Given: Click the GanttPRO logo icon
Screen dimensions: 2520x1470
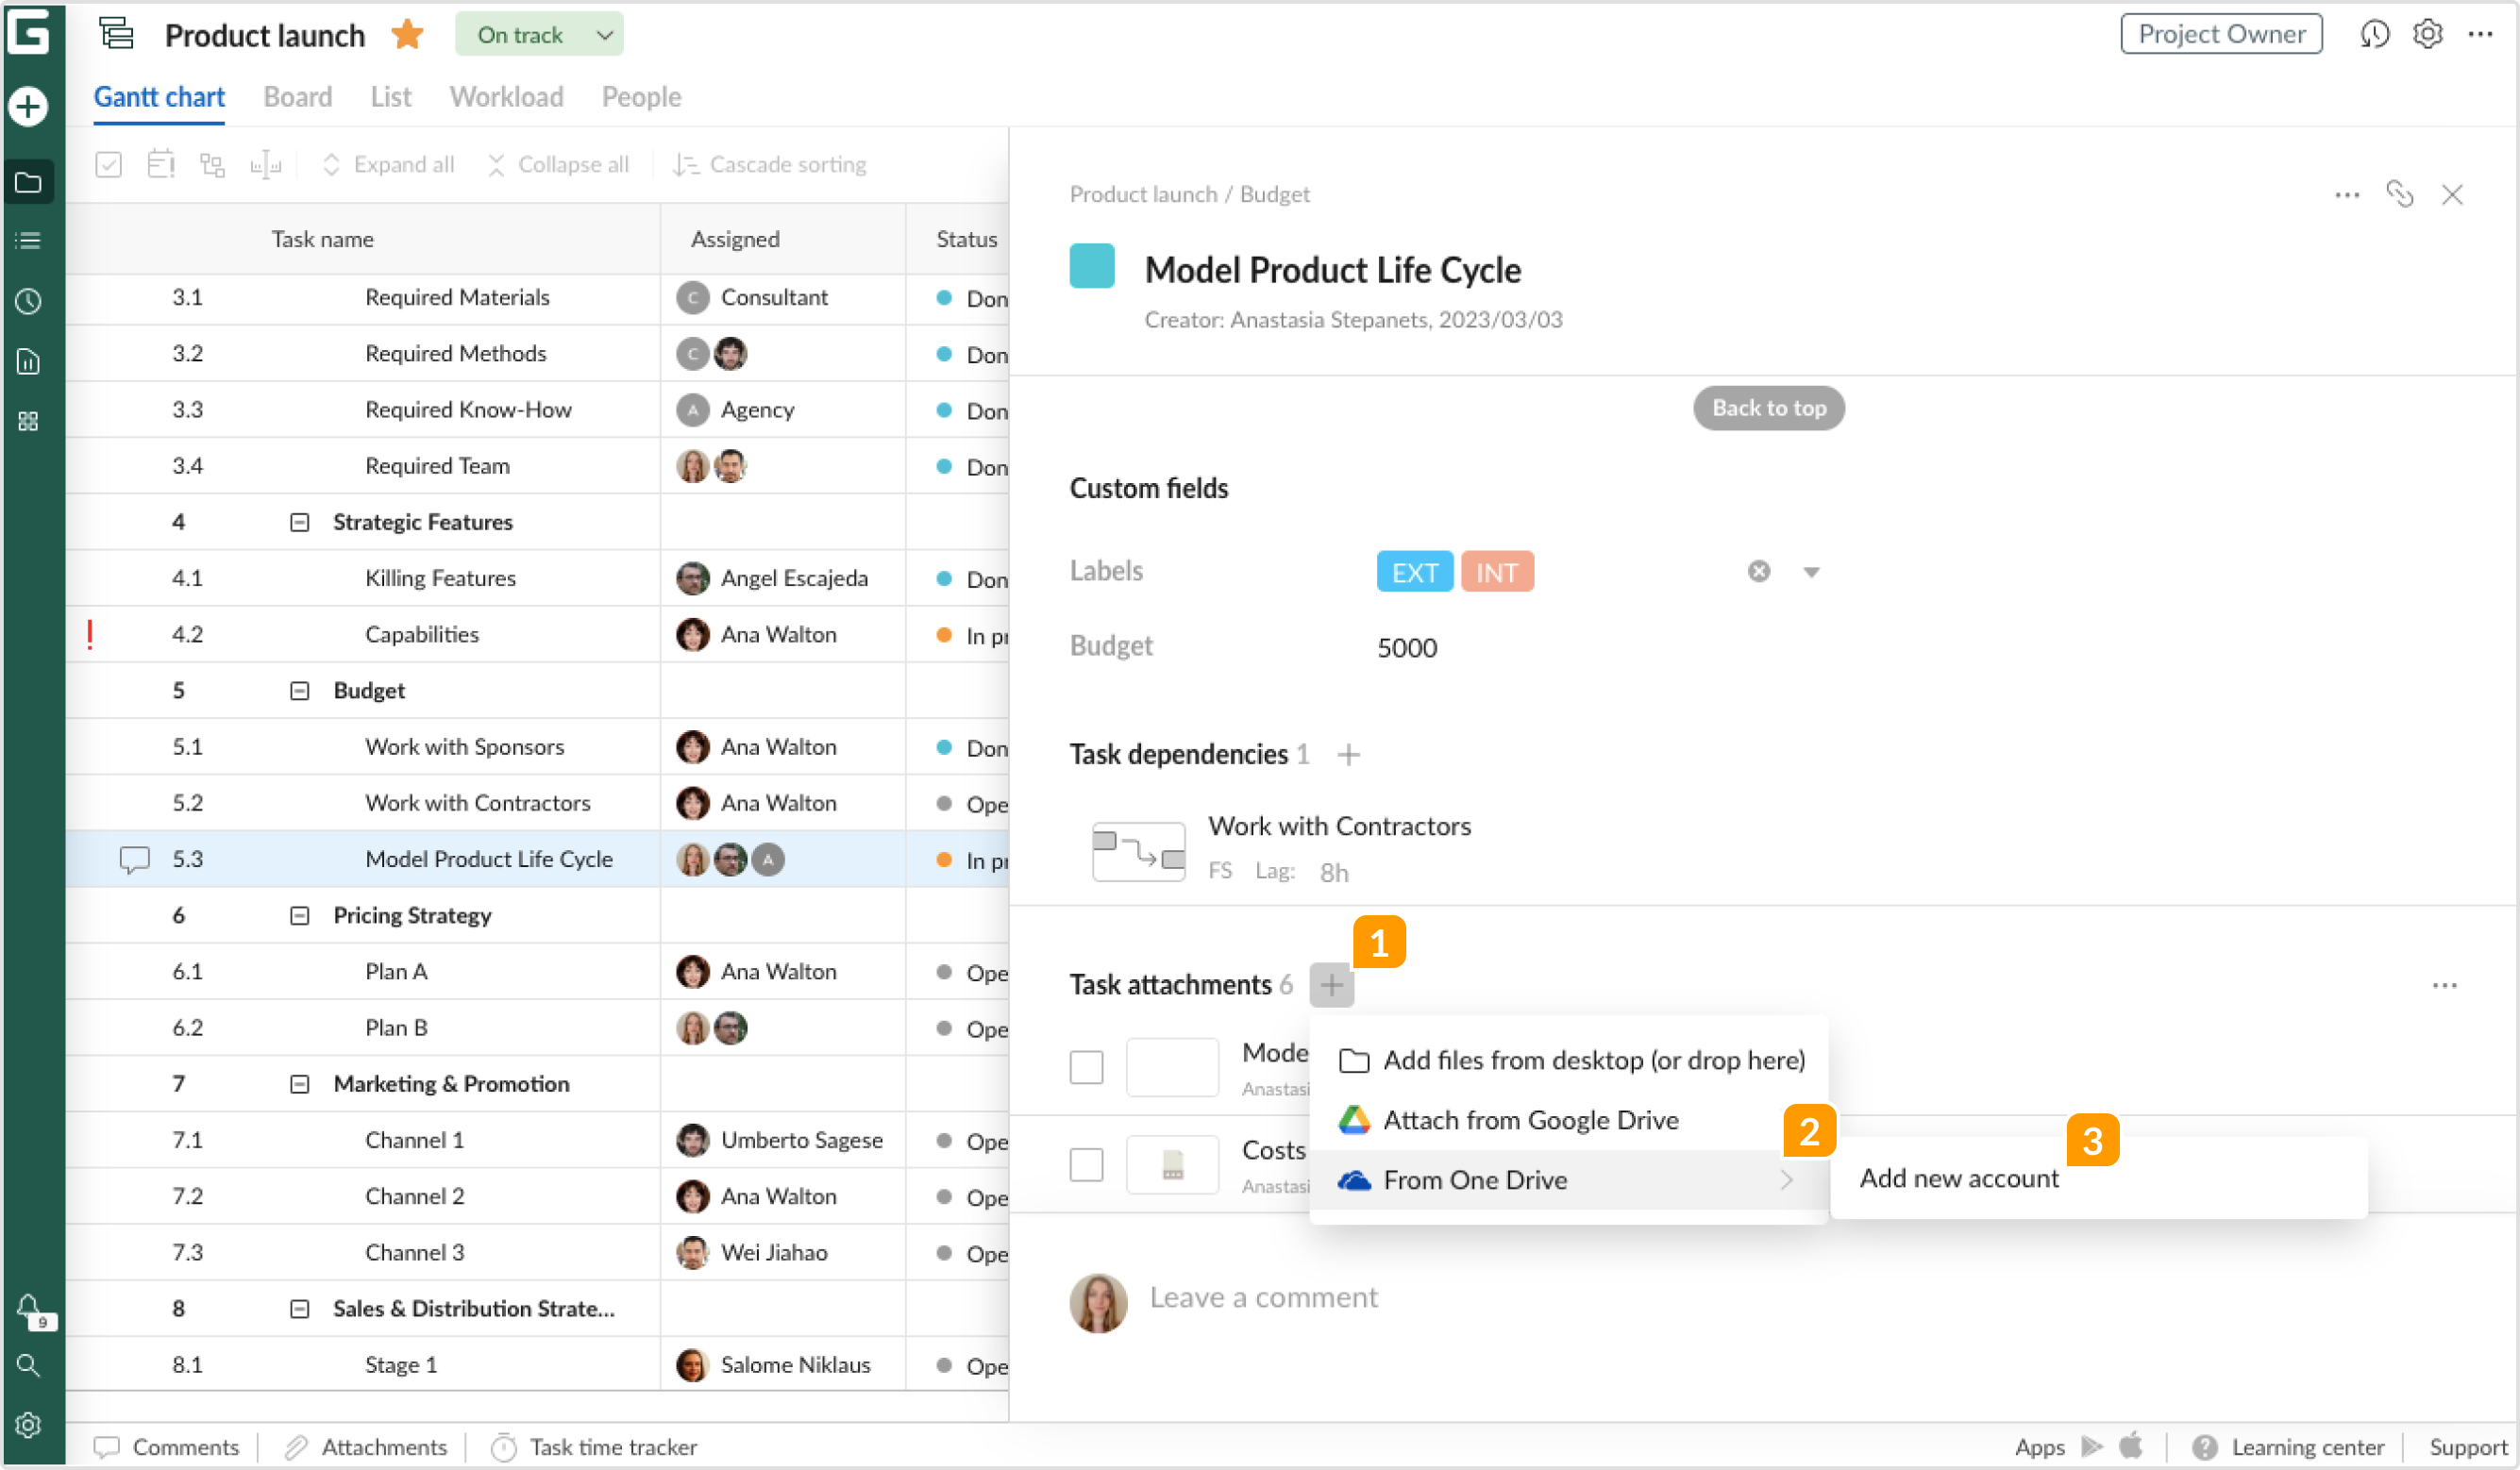Looking at the screenshot, I should click(28, 33).
